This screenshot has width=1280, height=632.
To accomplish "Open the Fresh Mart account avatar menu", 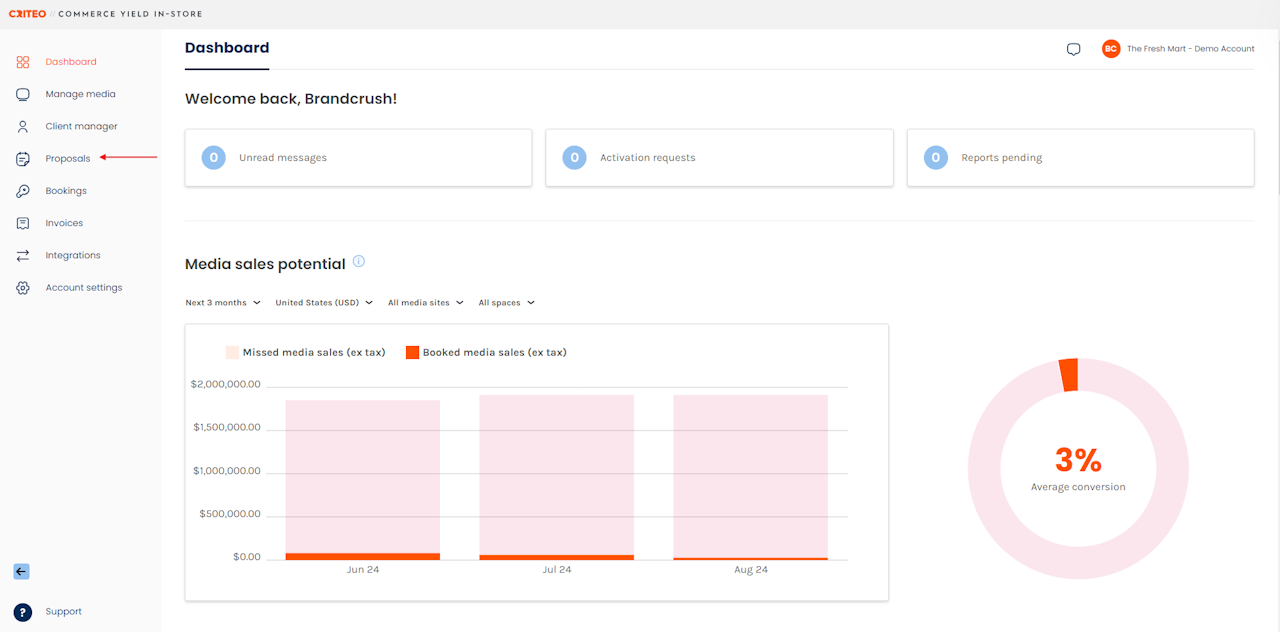I will click(x=1111, y=49).
